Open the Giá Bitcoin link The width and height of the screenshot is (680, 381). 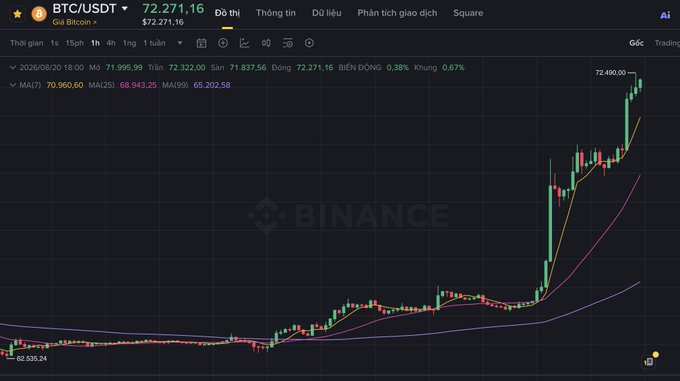coord(74,22)
